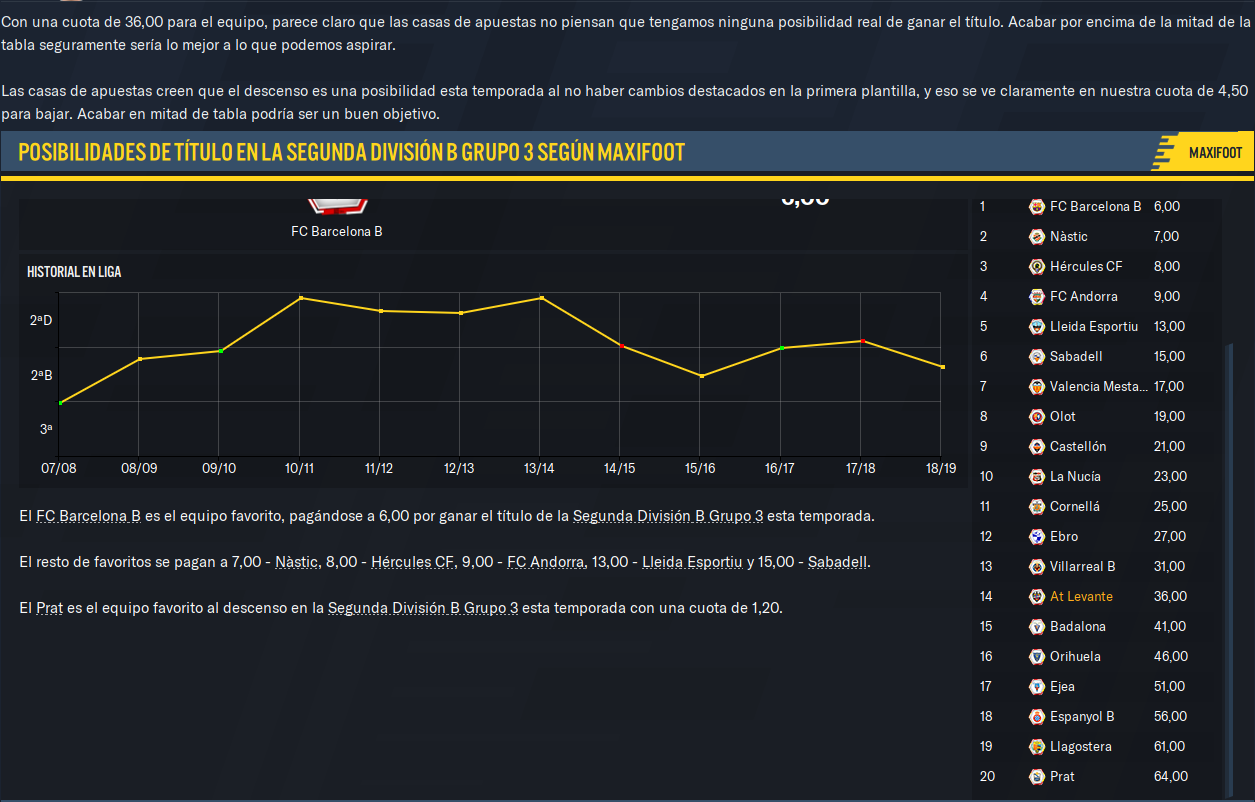
Task: Click the 36,00 odds value for At Levante
Action: (1171, 597)
